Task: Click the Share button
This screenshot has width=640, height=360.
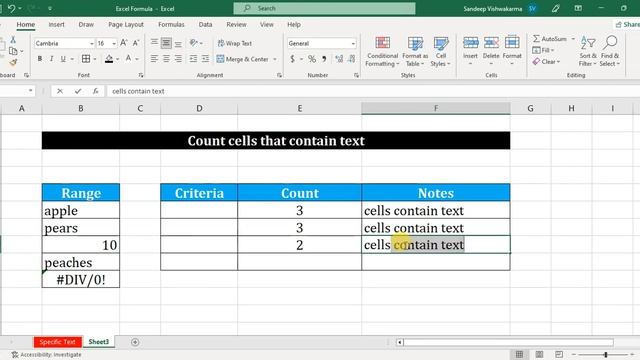Action: click(x=627, y=24)
